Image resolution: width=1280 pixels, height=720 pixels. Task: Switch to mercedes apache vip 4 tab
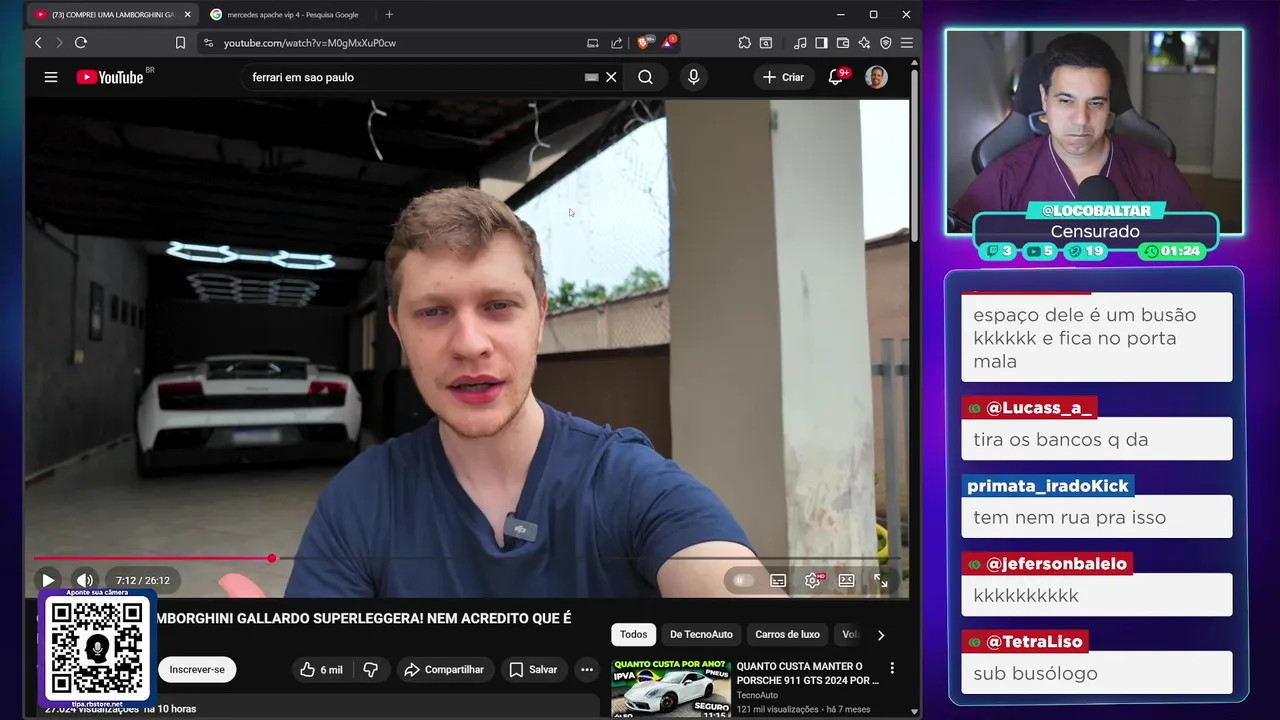pyautogui.click(x=286, y=14)
